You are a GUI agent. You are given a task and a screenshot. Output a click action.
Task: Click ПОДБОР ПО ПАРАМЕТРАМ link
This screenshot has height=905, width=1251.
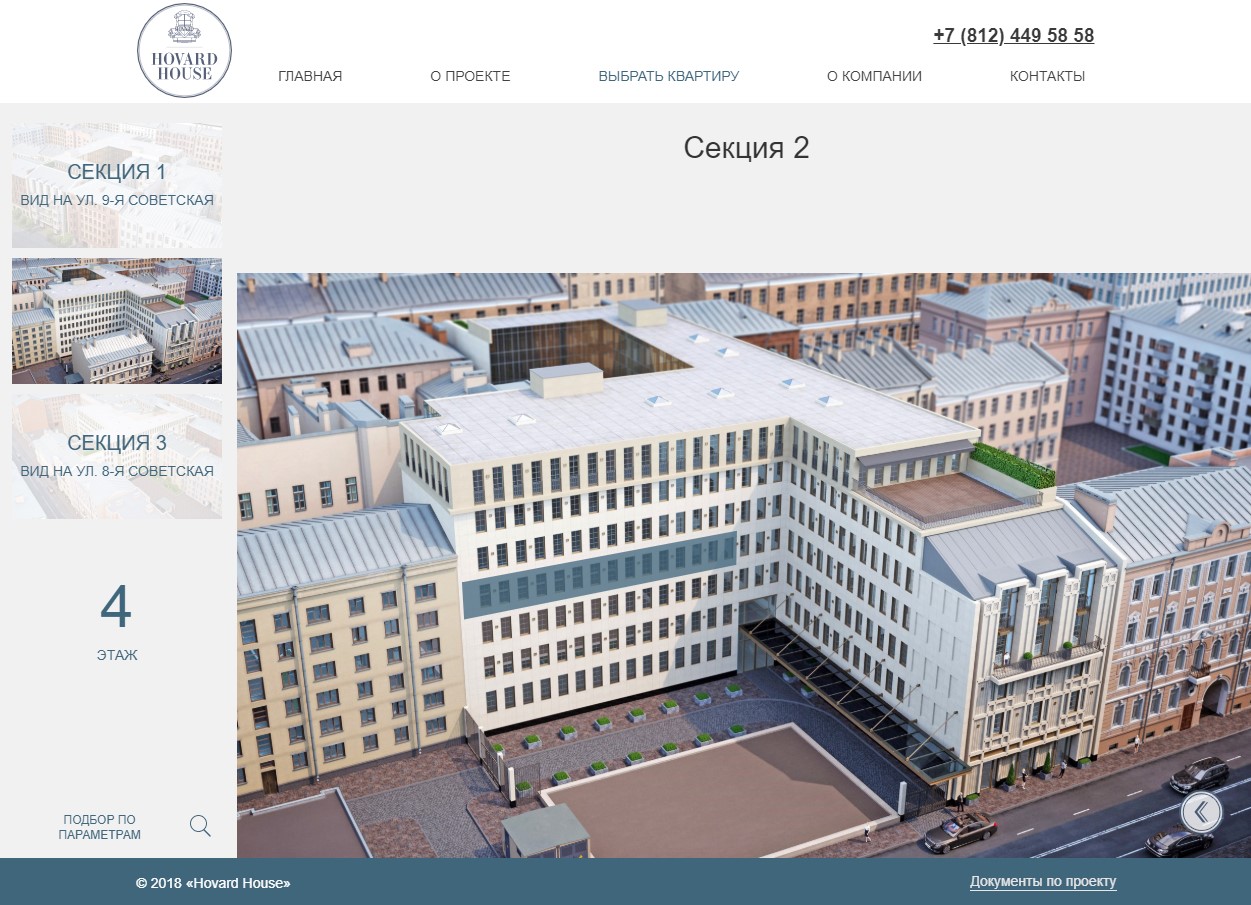point(99,827)
